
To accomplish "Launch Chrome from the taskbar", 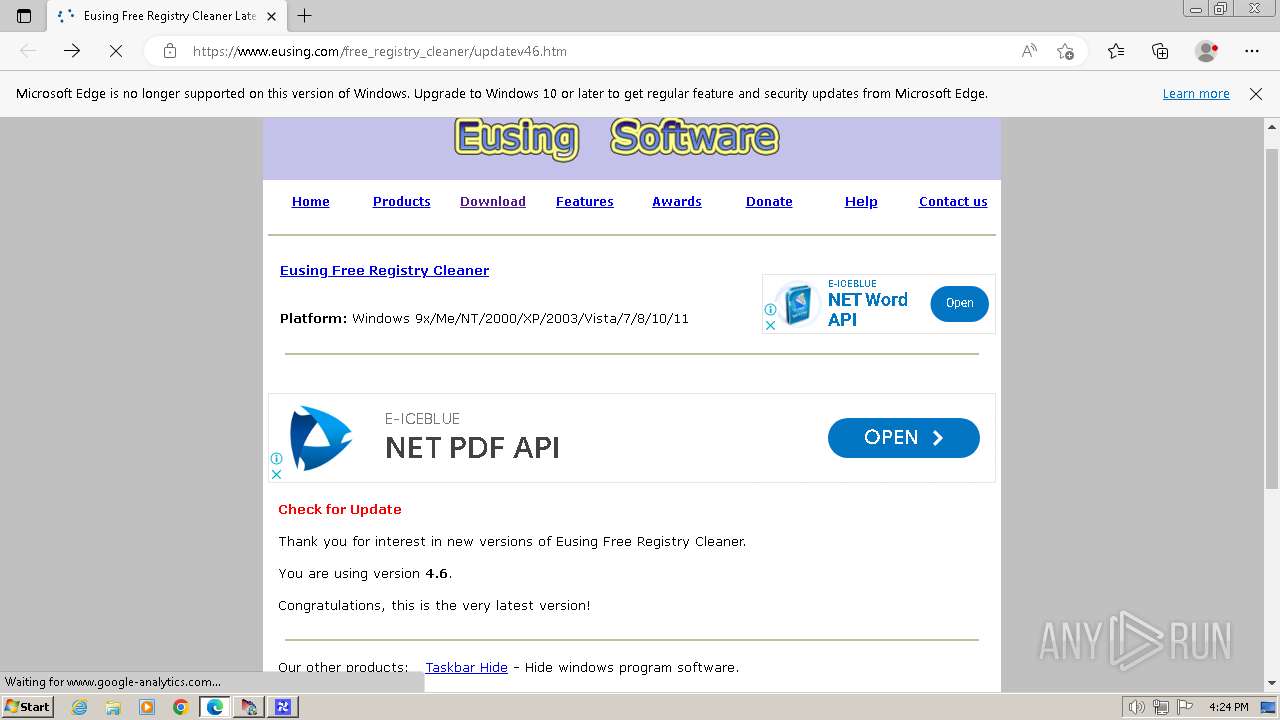I will point(180,707).
